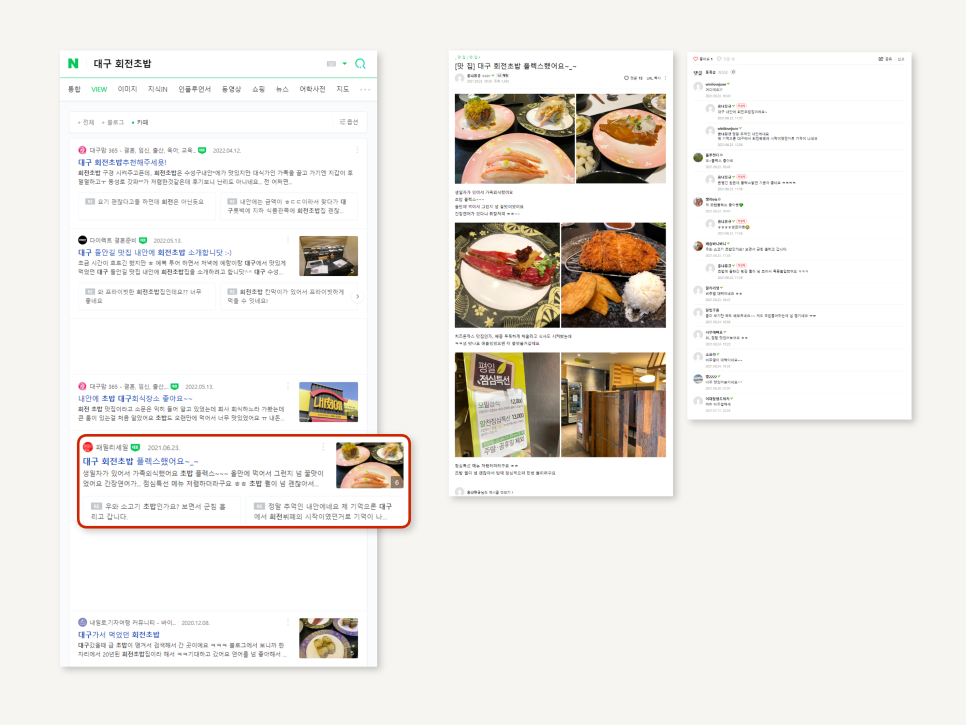Click the first comment's gray profile avatar

tap(698, 87)
